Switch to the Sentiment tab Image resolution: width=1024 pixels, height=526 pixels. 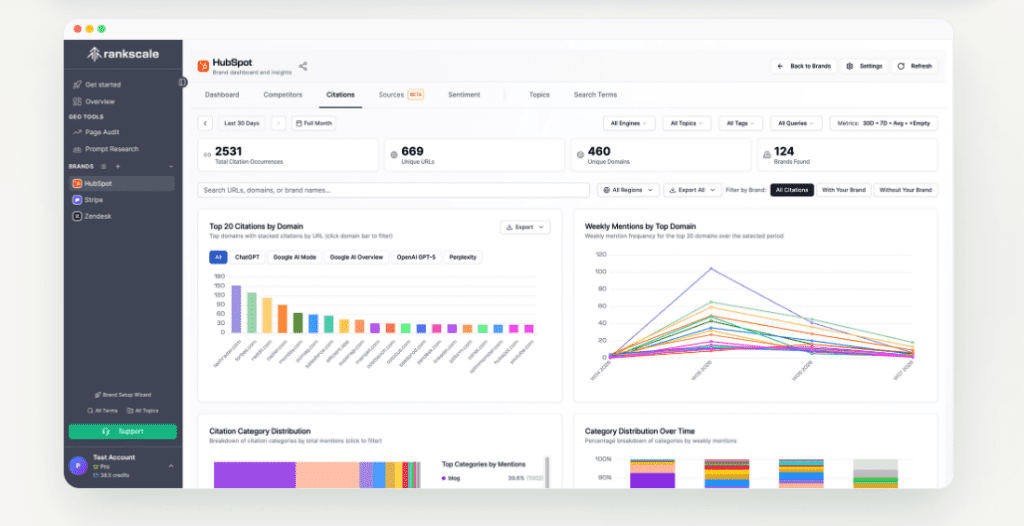[x=464, y=95]
